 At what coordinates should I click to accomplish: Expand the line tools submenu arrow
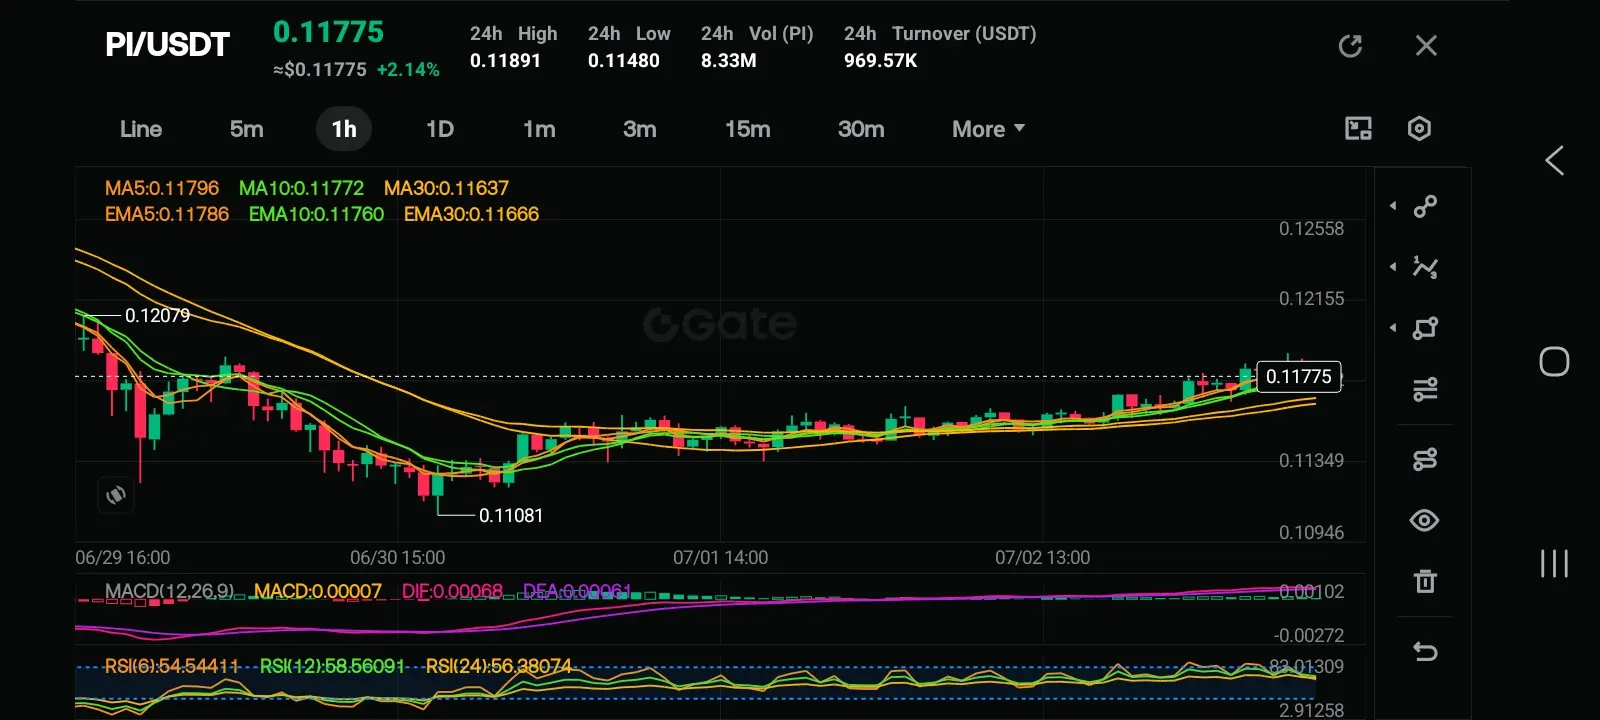(x=1393, y=206)
